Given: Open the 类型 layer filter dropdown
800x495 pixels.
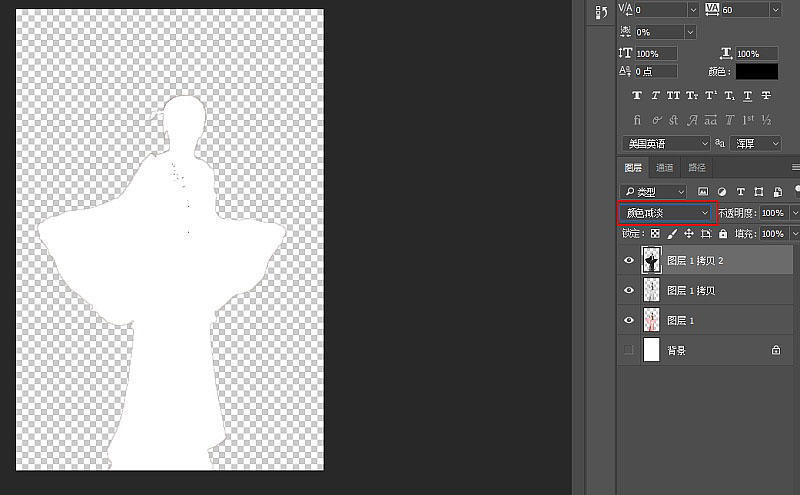Looking at the screenshot, I should coord(653,192).
